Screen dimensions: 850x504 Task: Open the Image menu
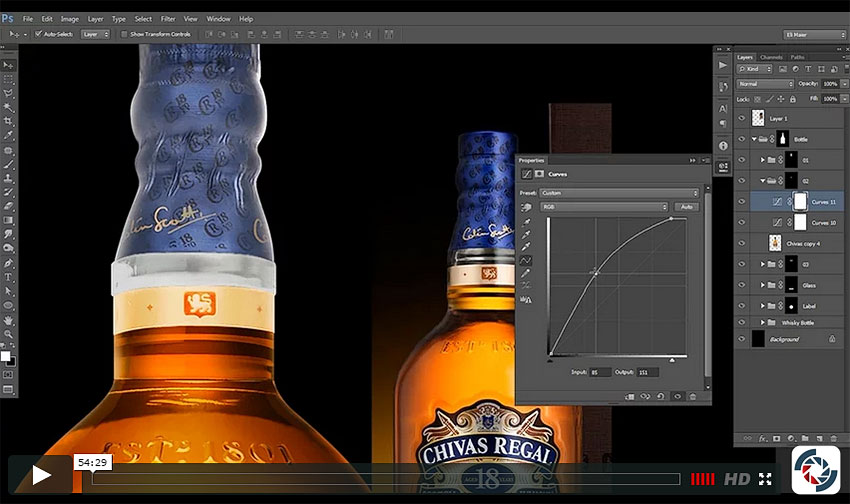click(69, 18)
